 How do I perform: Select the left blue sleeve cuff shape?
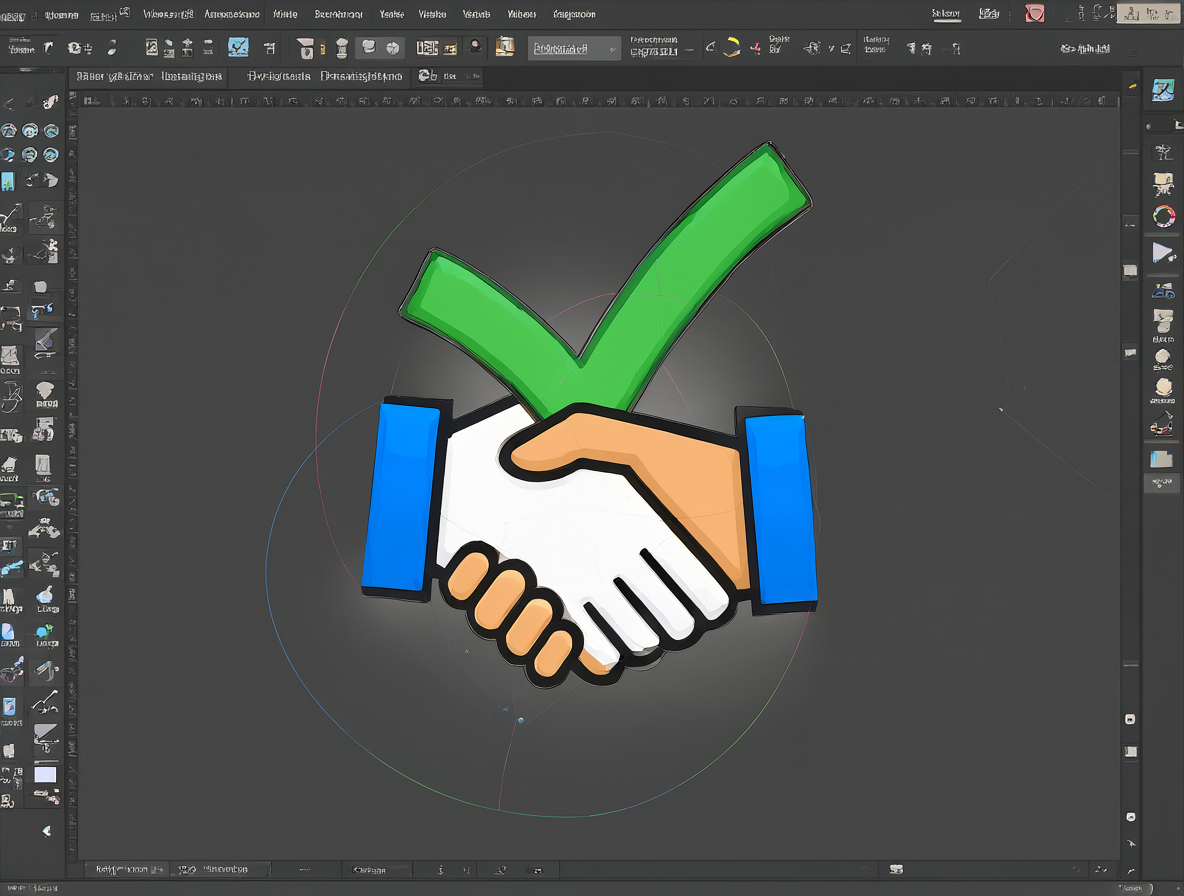(400, 497)
